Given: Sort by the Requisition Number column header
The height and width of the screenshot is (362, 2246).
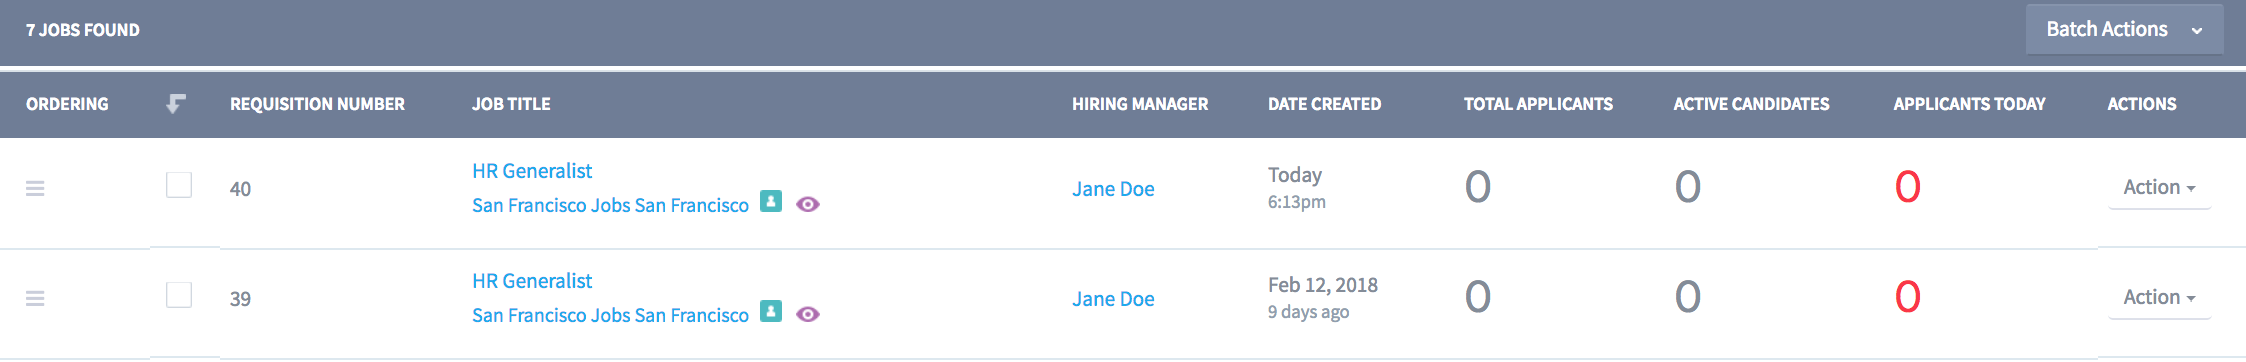Looking at the screenshot, I should [x=317, y=104].
